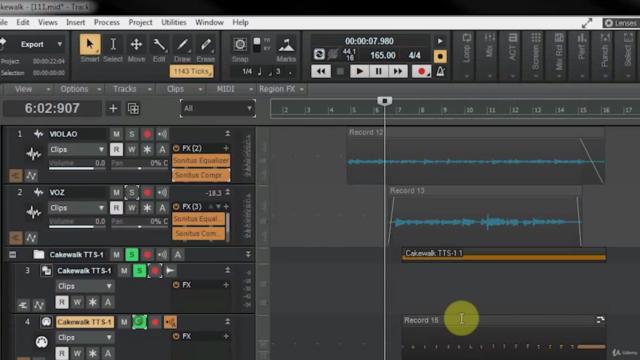This screenshot has width=640, height=360.
Task: Open VOZ Clips edit filter dropdown
Action: (x=77, y=208)
